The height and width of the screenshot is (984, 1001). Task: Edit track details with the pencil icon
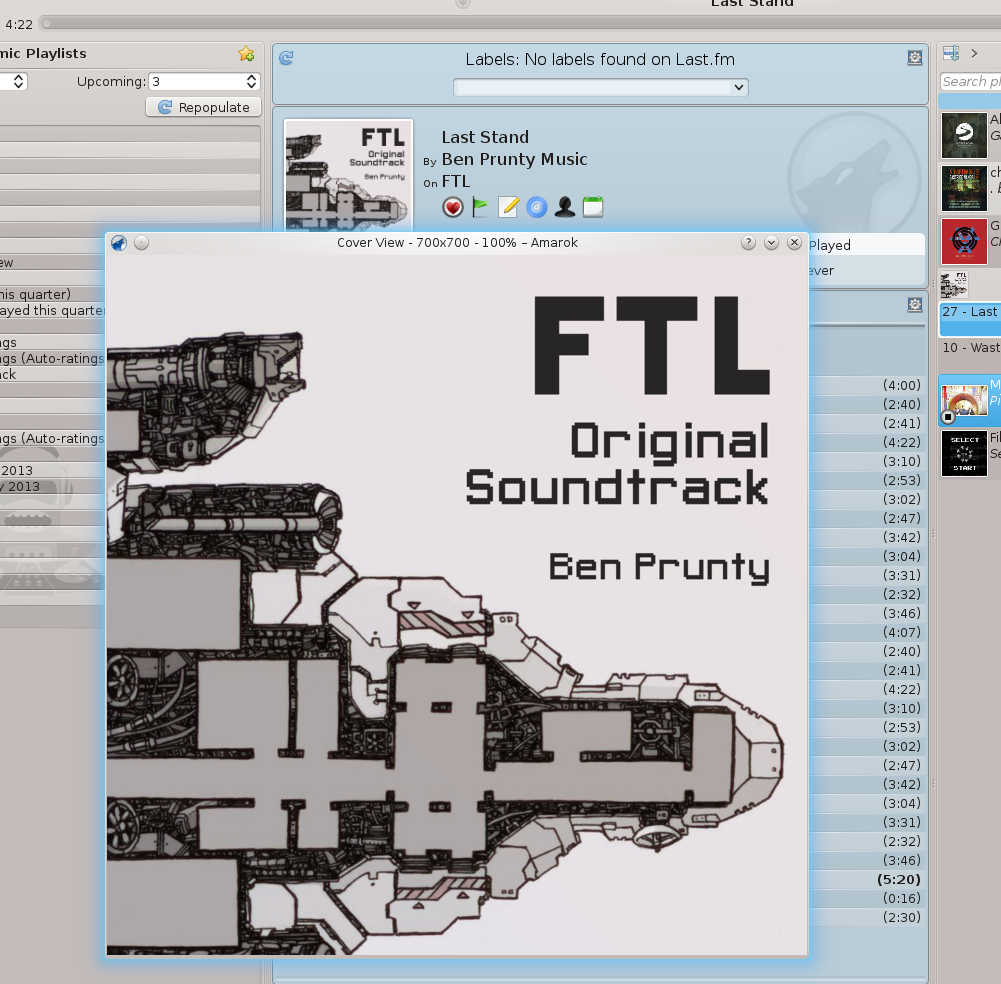click(x=508, y=208)
